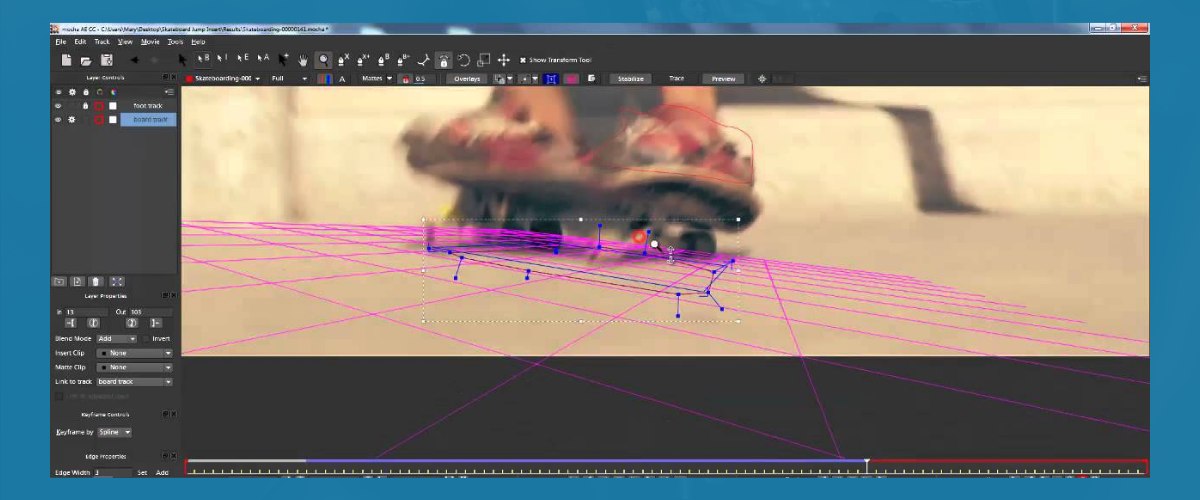The width and height of the screenshot is (1200, 500).
Task: Expand the Link to track dropdown
Action: pyautogui.click(x=134, y=381)
